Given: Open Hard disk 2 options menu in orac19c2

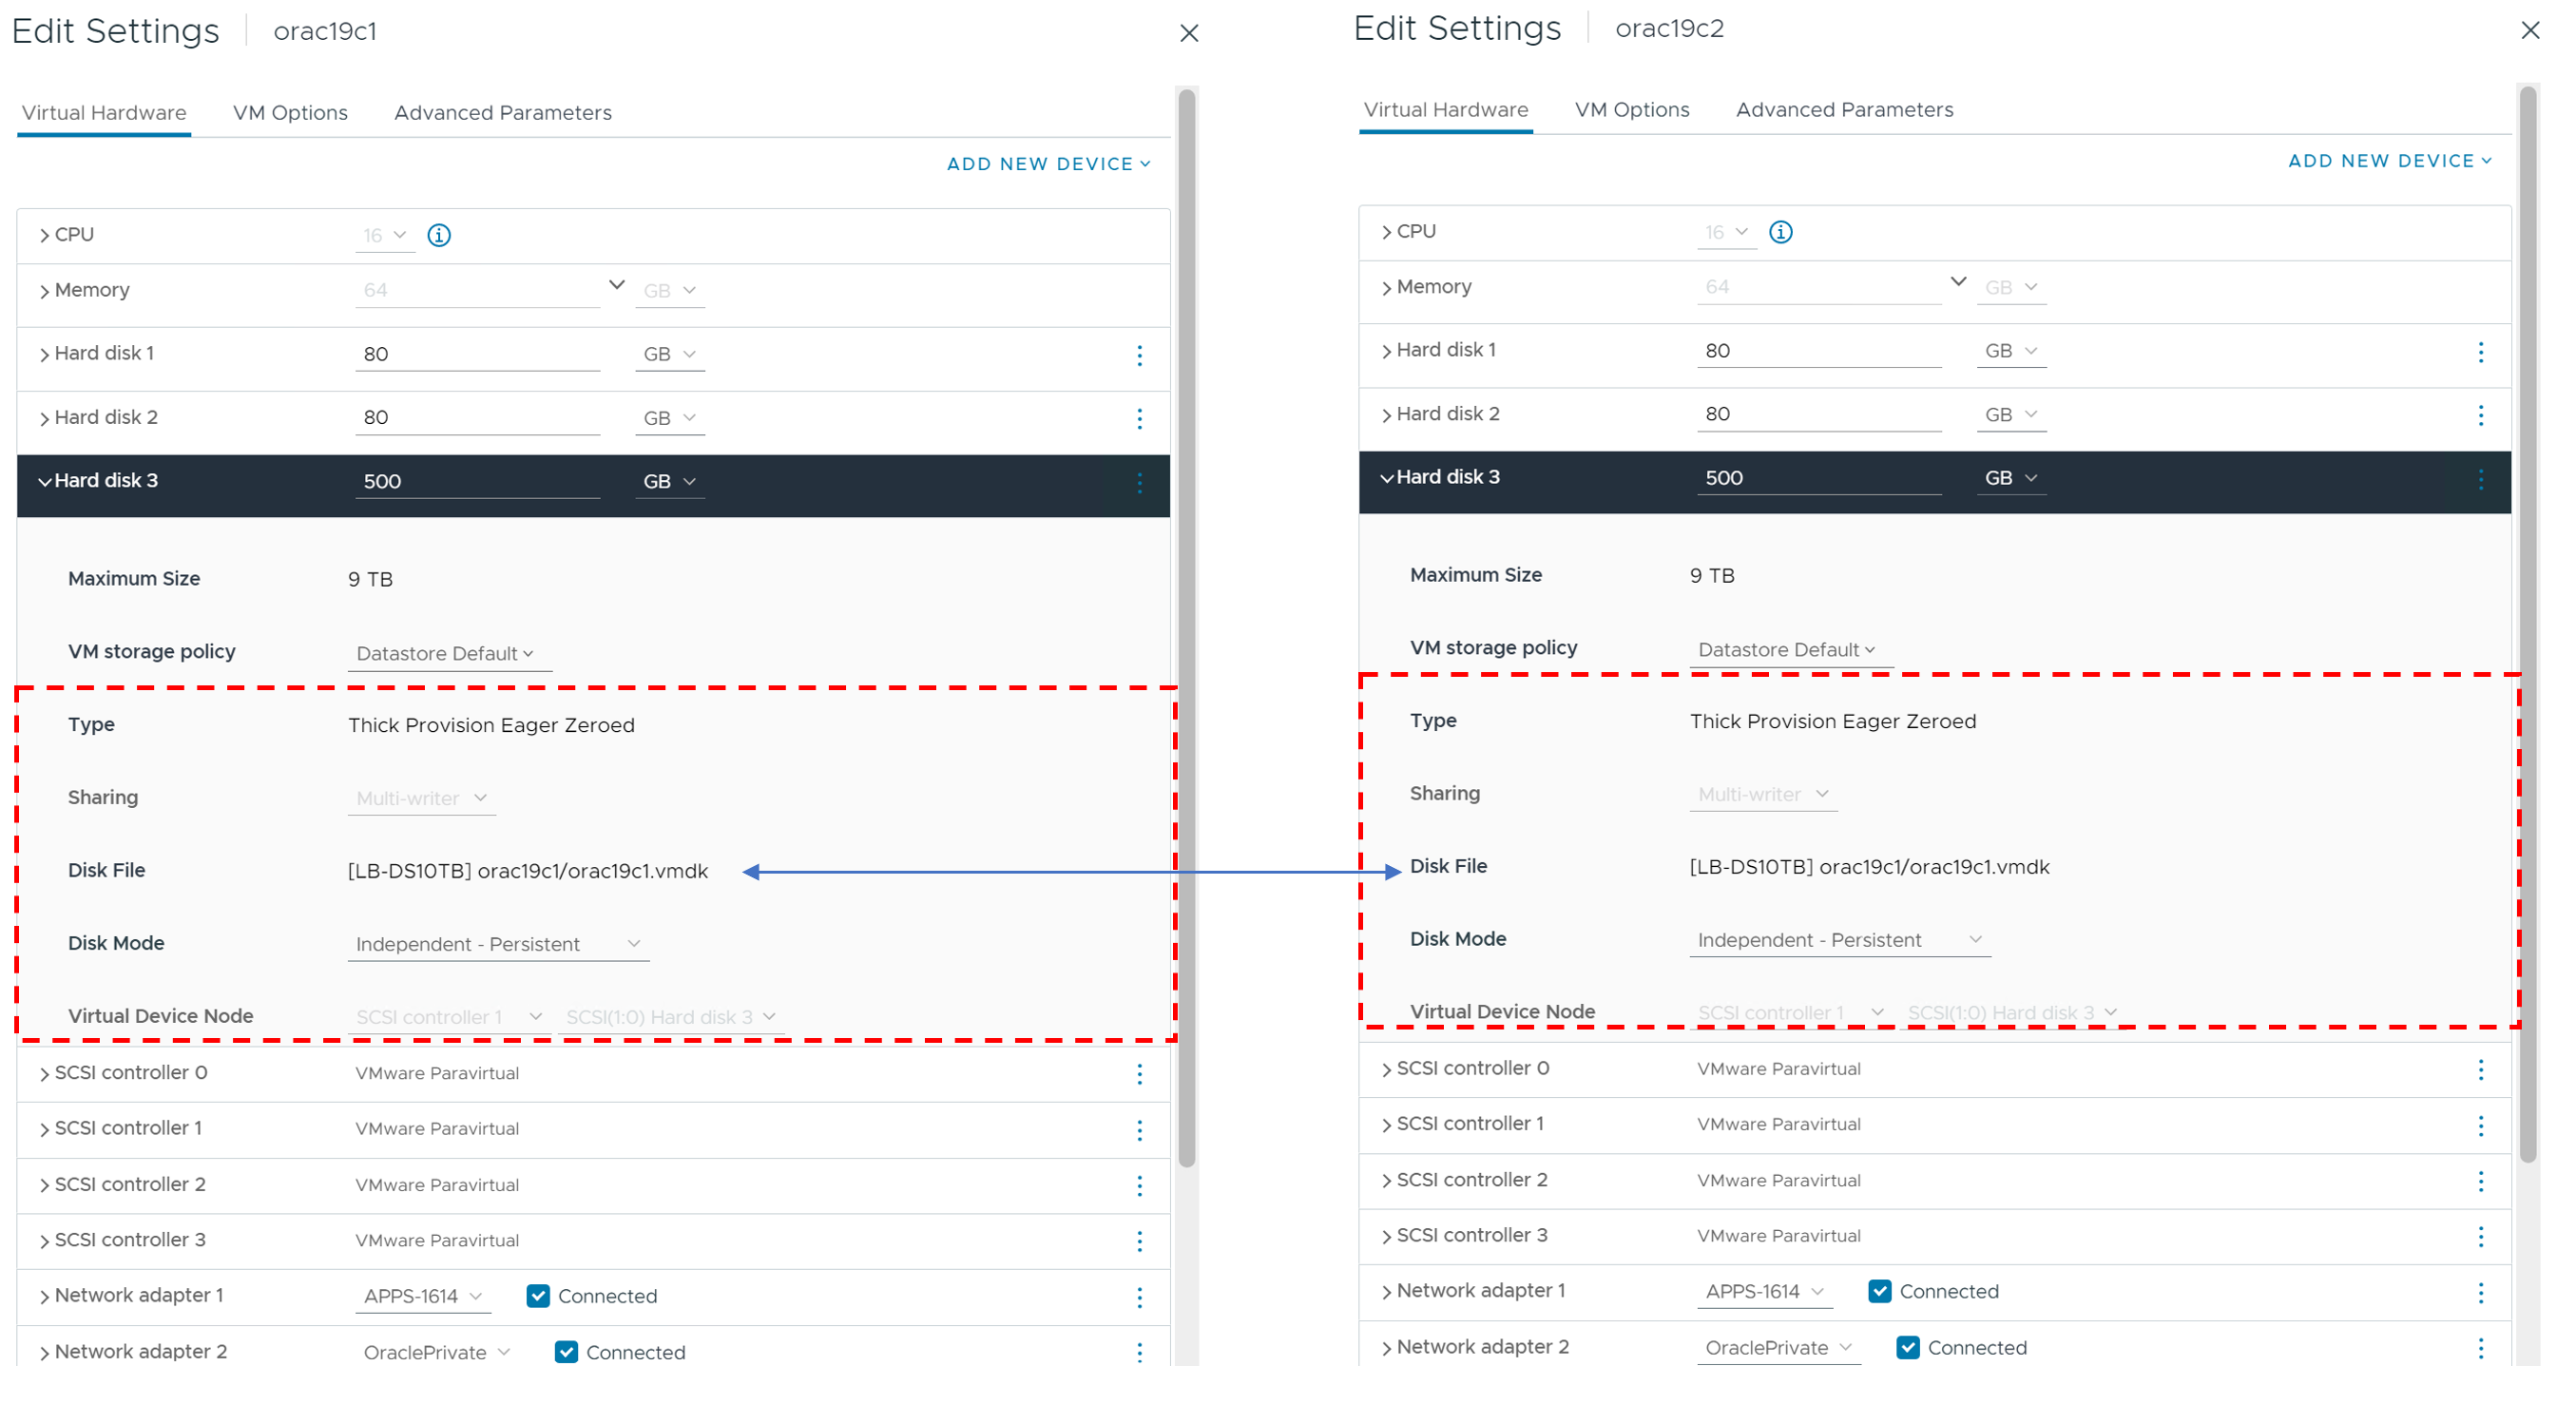Looking at the screenshot, I should (x=2480, y=415).
